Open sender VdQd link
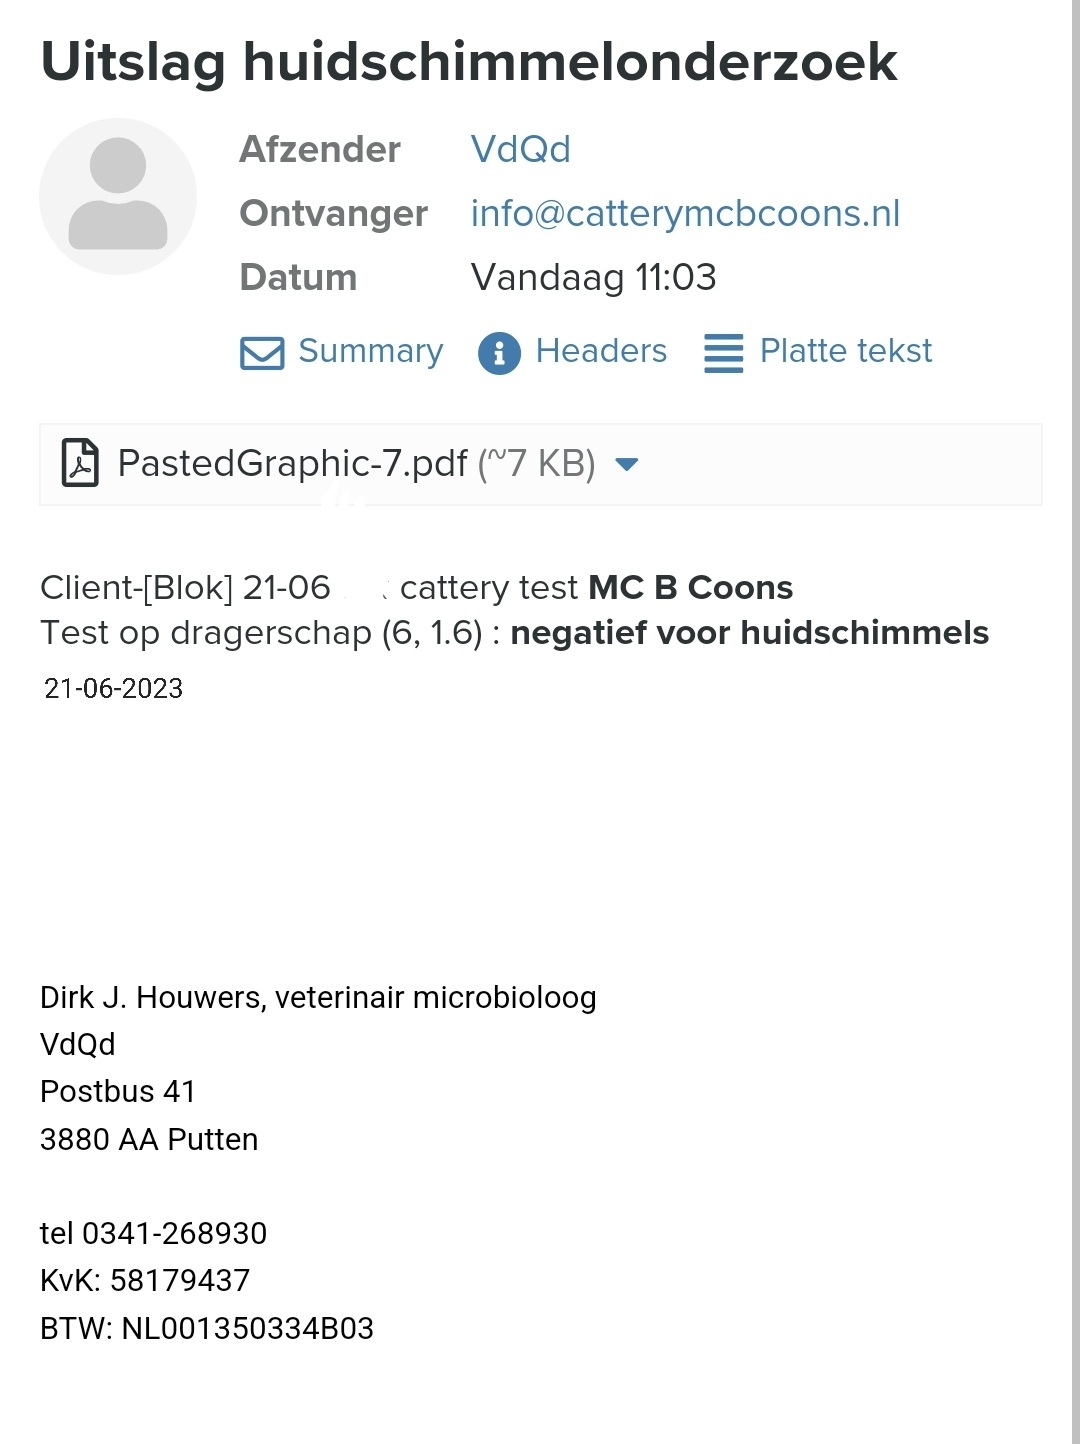Image resolution: width=1080 pixels, height=1444 pixels. click(520, 150)
